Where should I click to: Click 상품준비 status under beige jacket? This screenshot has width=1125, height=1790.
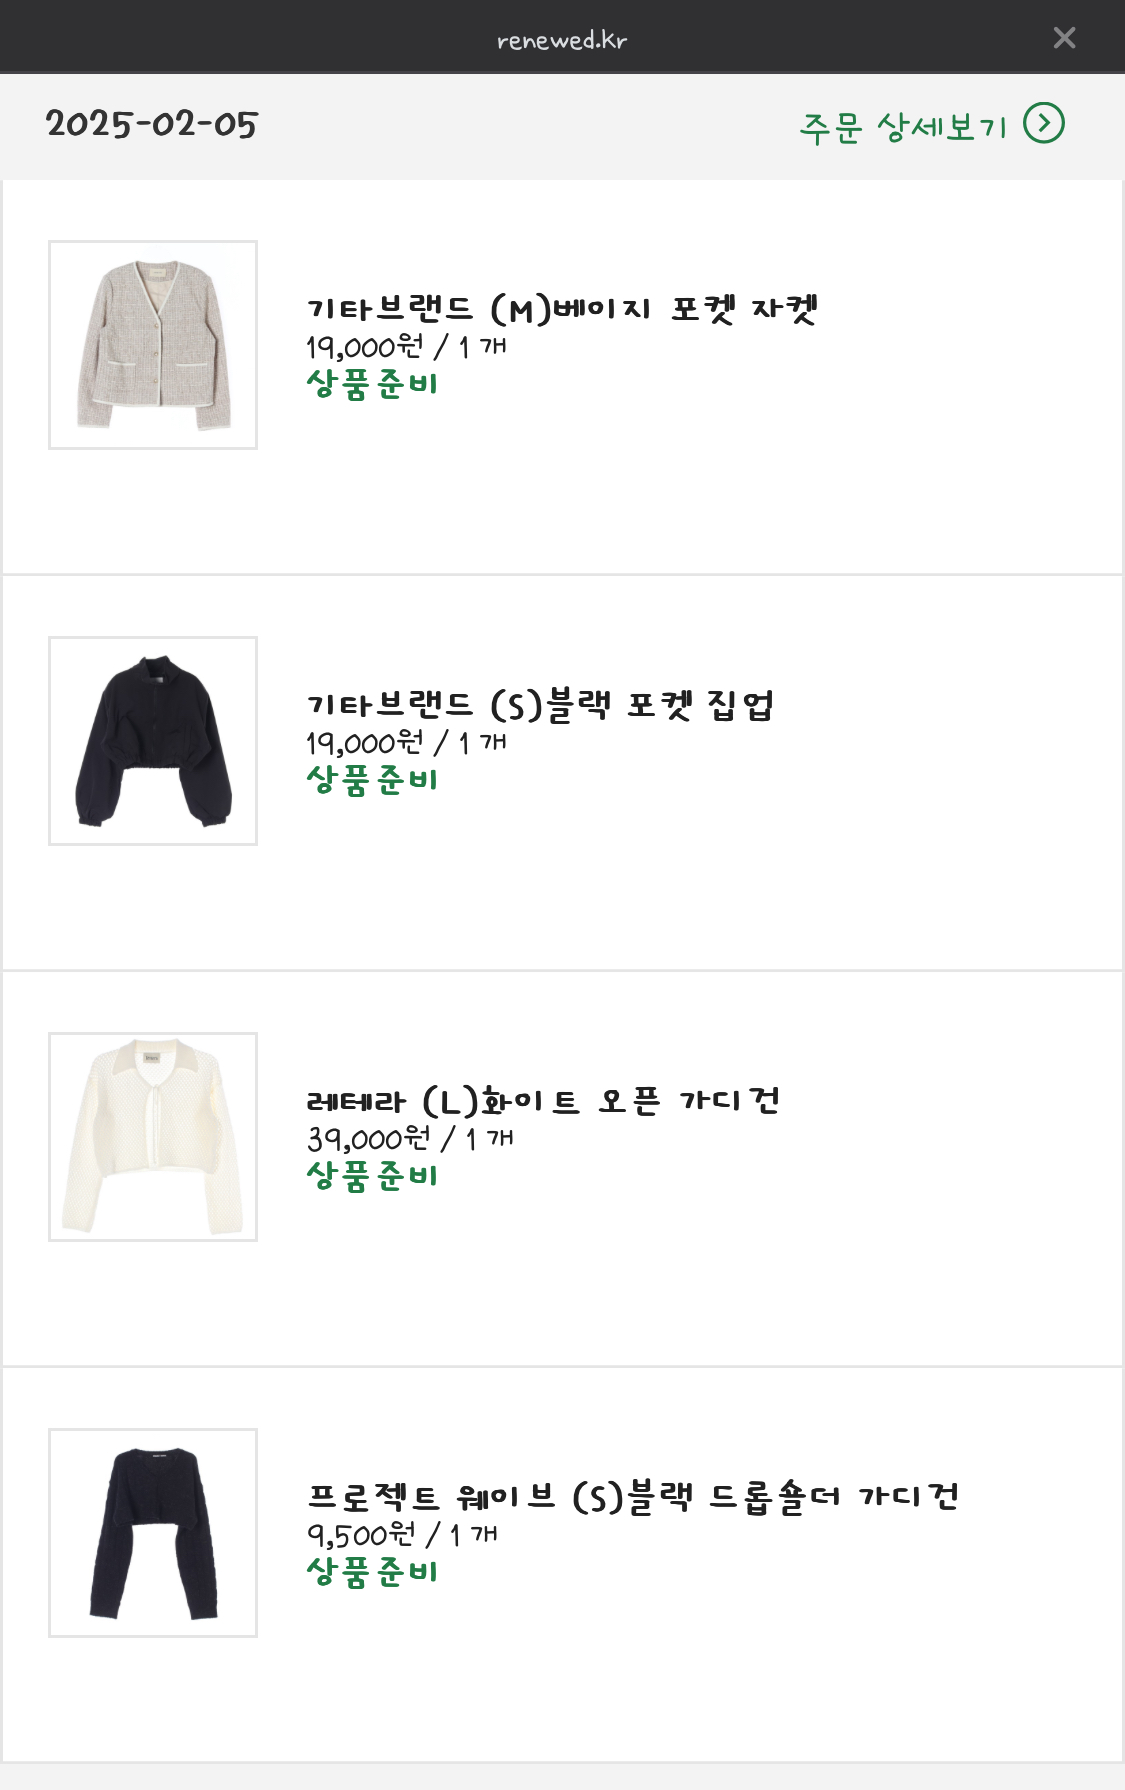coord(372,384)
